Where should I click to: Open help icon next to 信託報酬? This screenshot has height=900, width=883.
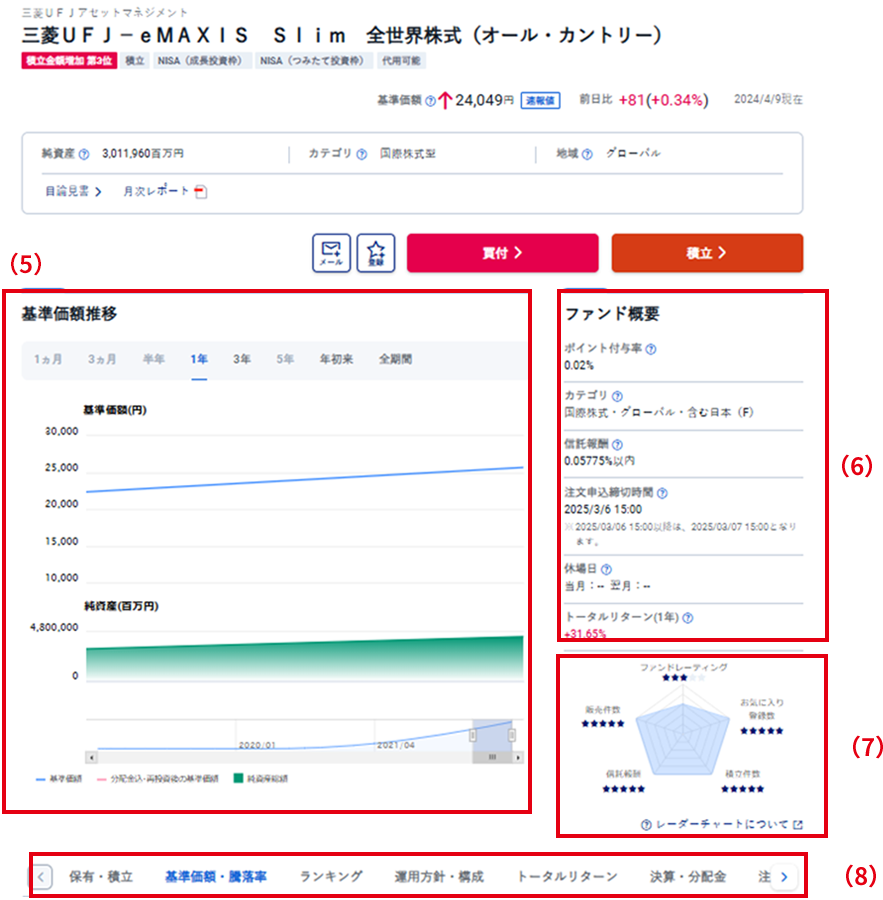pos(617,444)
